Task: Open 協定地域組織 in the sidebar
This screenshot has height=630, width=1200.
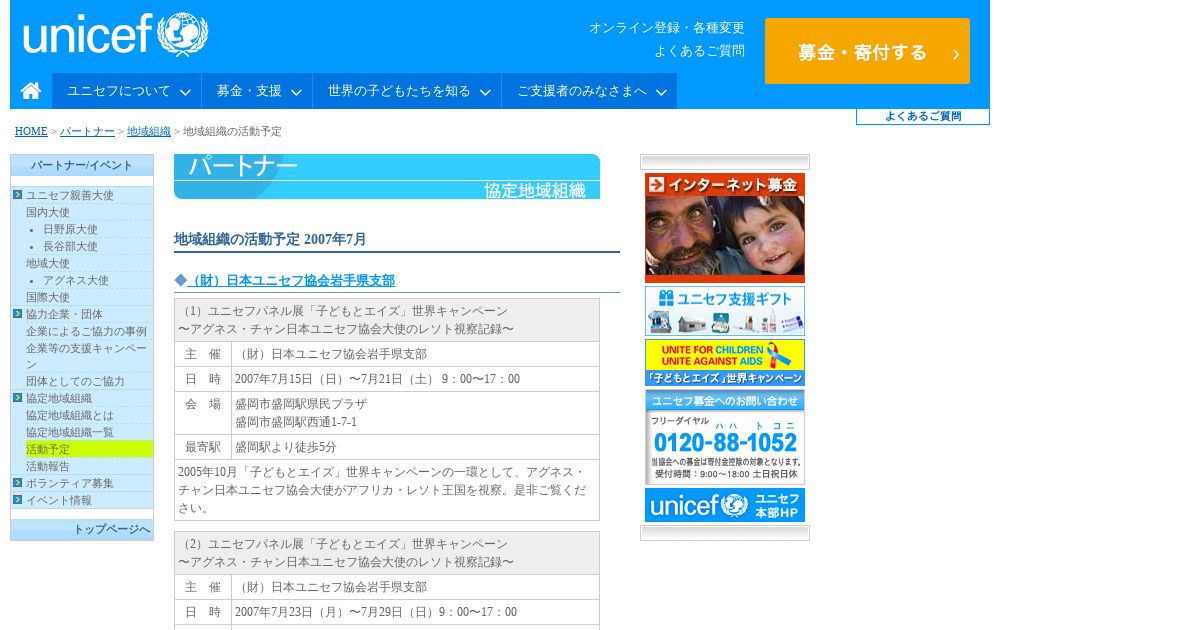Action: point(59,398)
